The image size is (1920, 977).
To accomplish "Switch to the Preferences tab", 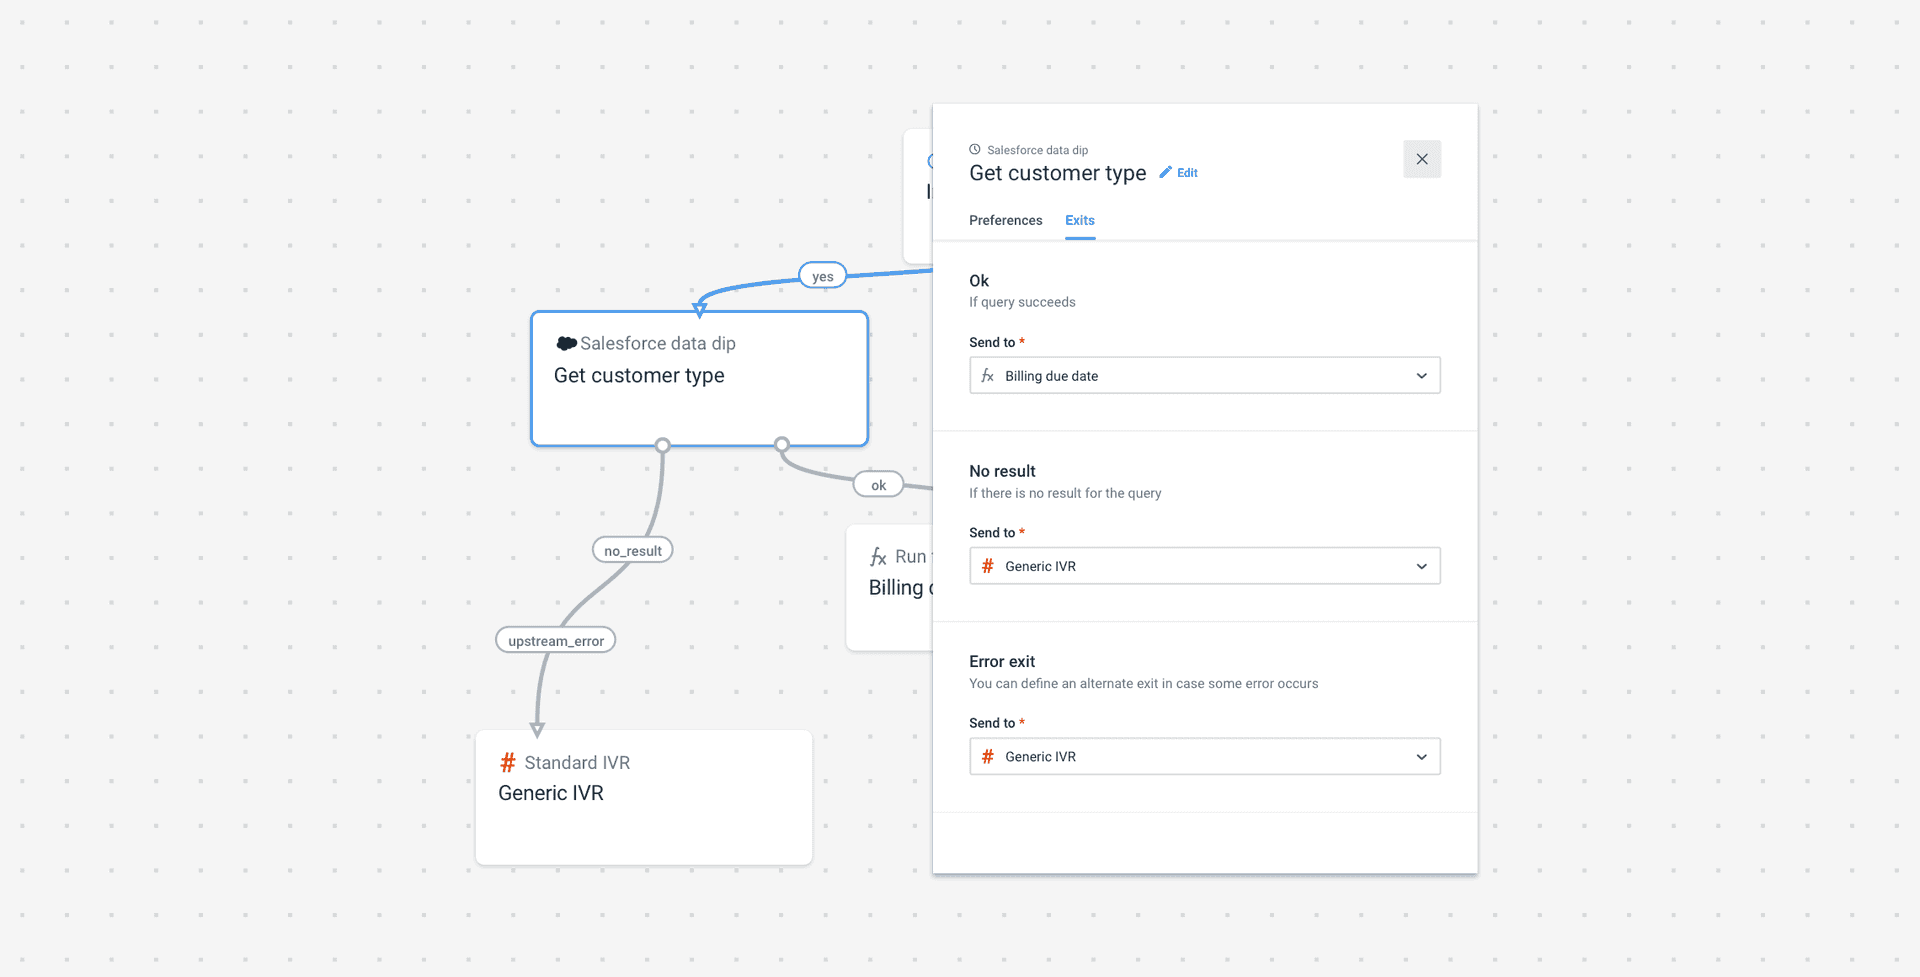I will coord(1005,220).
